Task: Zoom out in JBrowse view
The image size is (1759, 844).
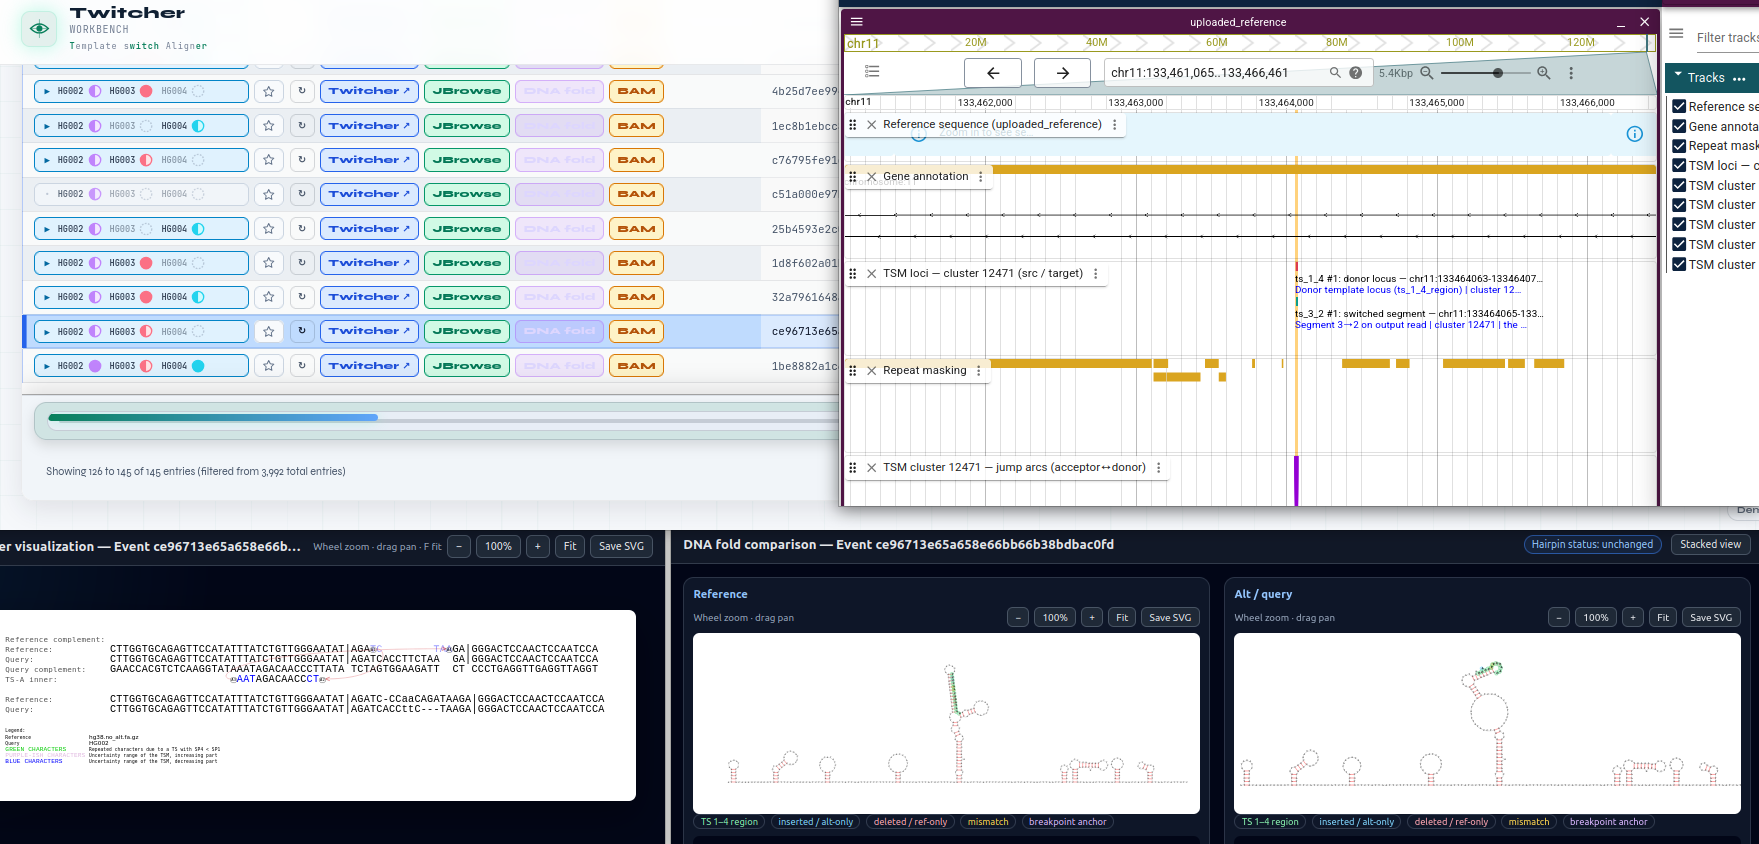Action: 1427,73
